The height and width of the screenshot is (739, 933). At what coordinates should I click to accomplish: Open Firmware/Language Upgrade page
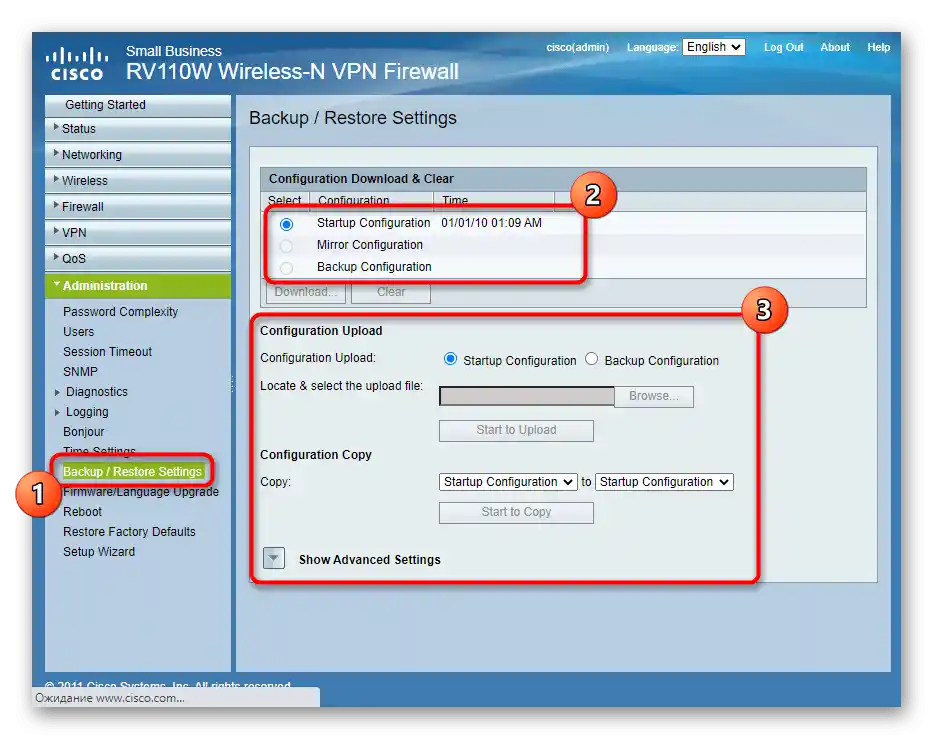tap(141, 492)
